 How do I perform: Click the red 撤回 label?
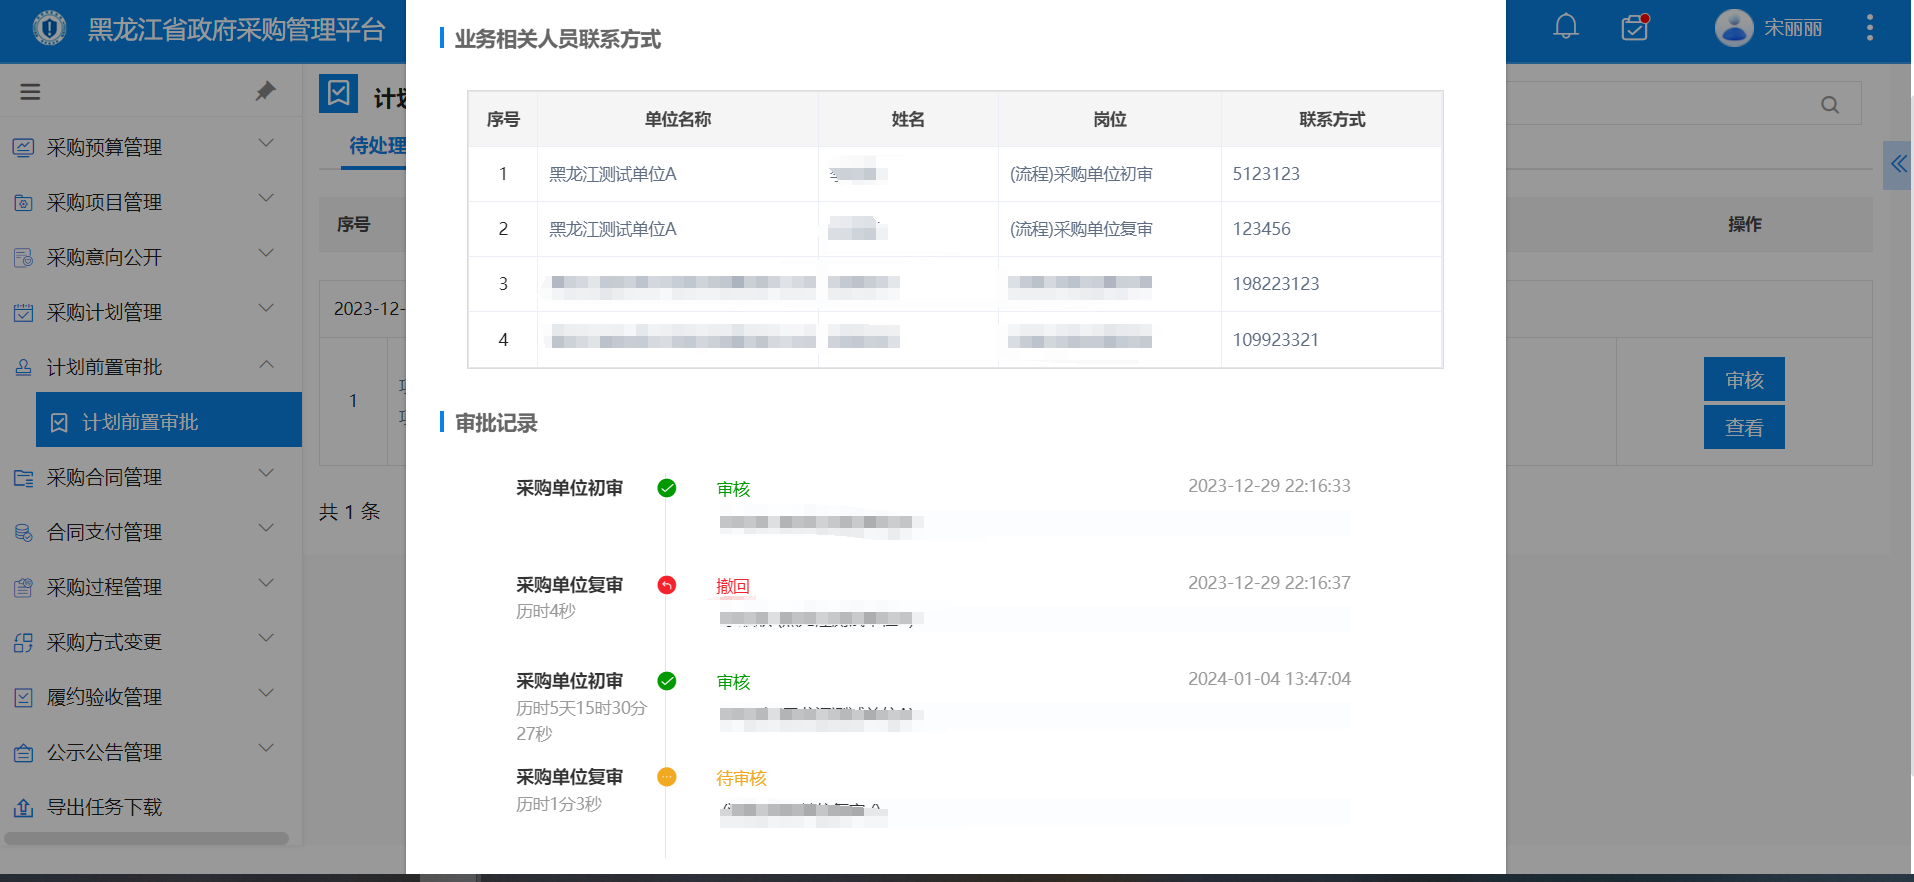733,586
